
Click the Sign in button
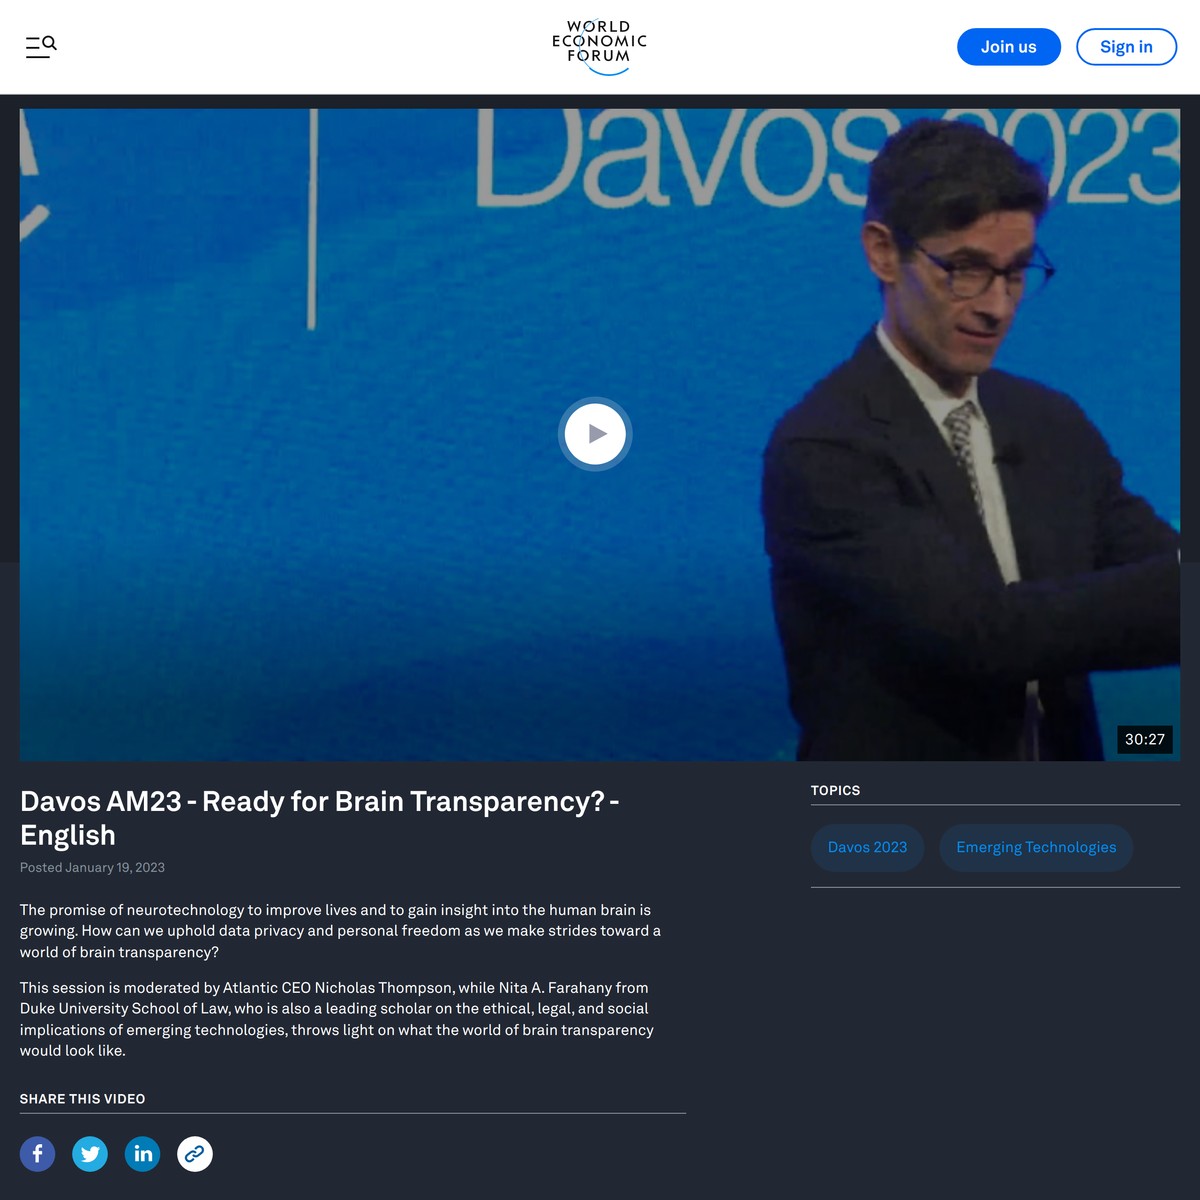1126,47
